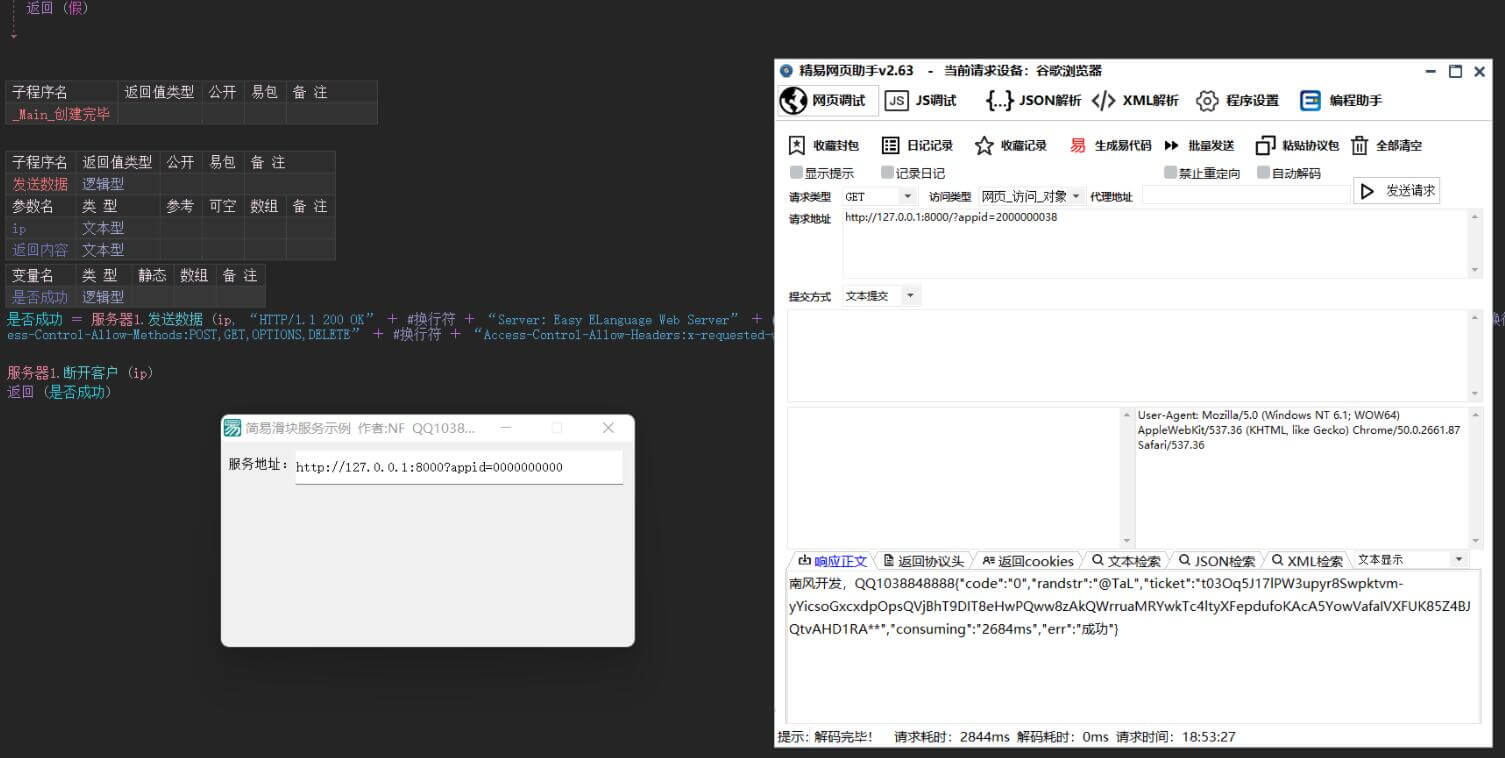Click the submit data box scroll-up arrow
Screen dimensions: 1505x758
(x=1475, y=318)
